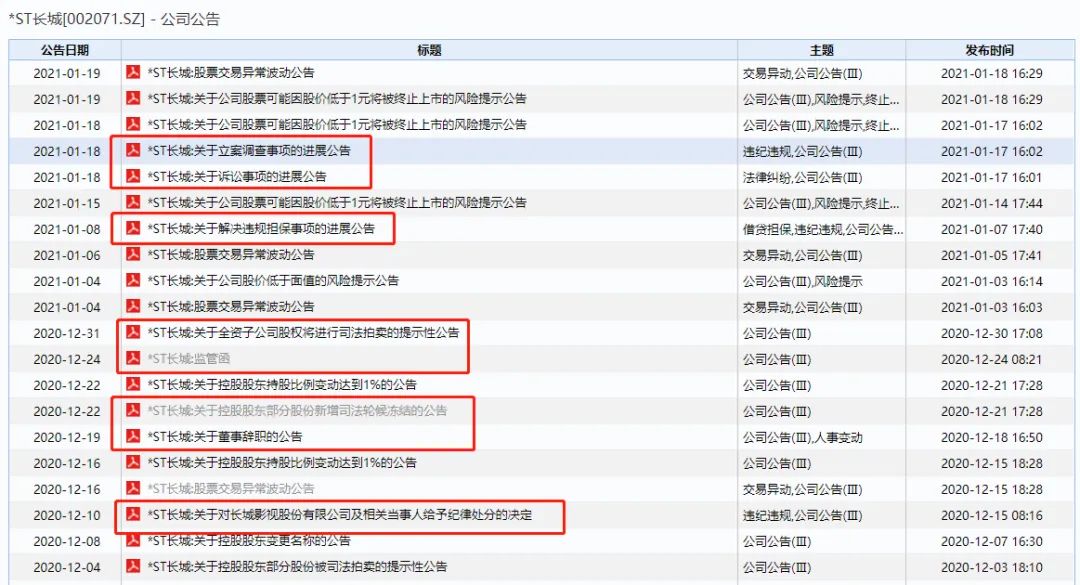Open PDF icon beside 关于董事辞职的公告
1080x585 pixels.
click(133, 436)
